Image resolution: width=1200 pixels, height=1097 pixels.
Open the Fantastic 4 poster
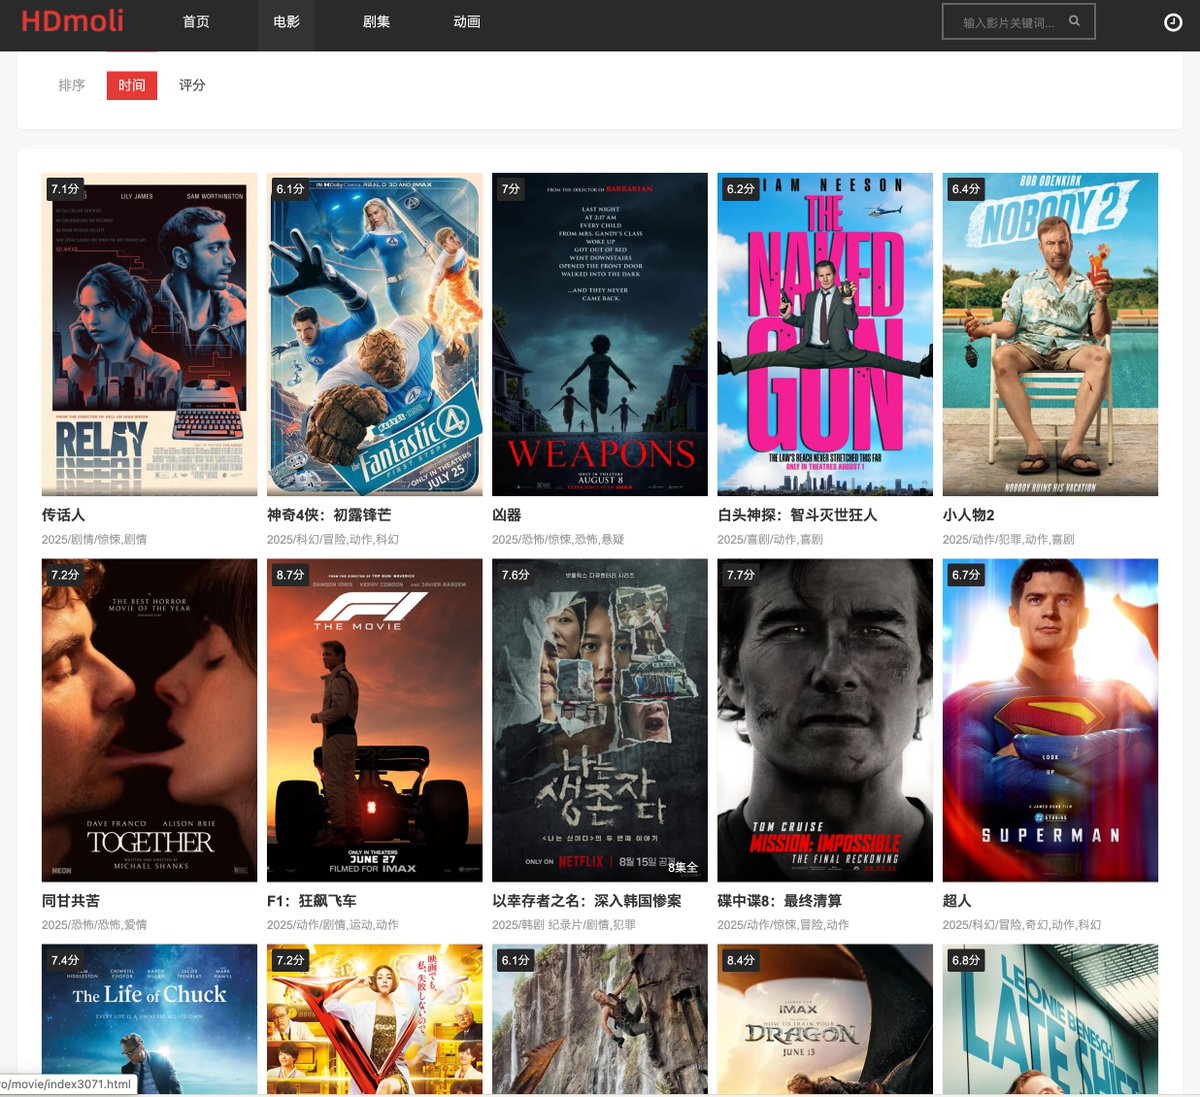pyautogui.click(x=374, y=334)
